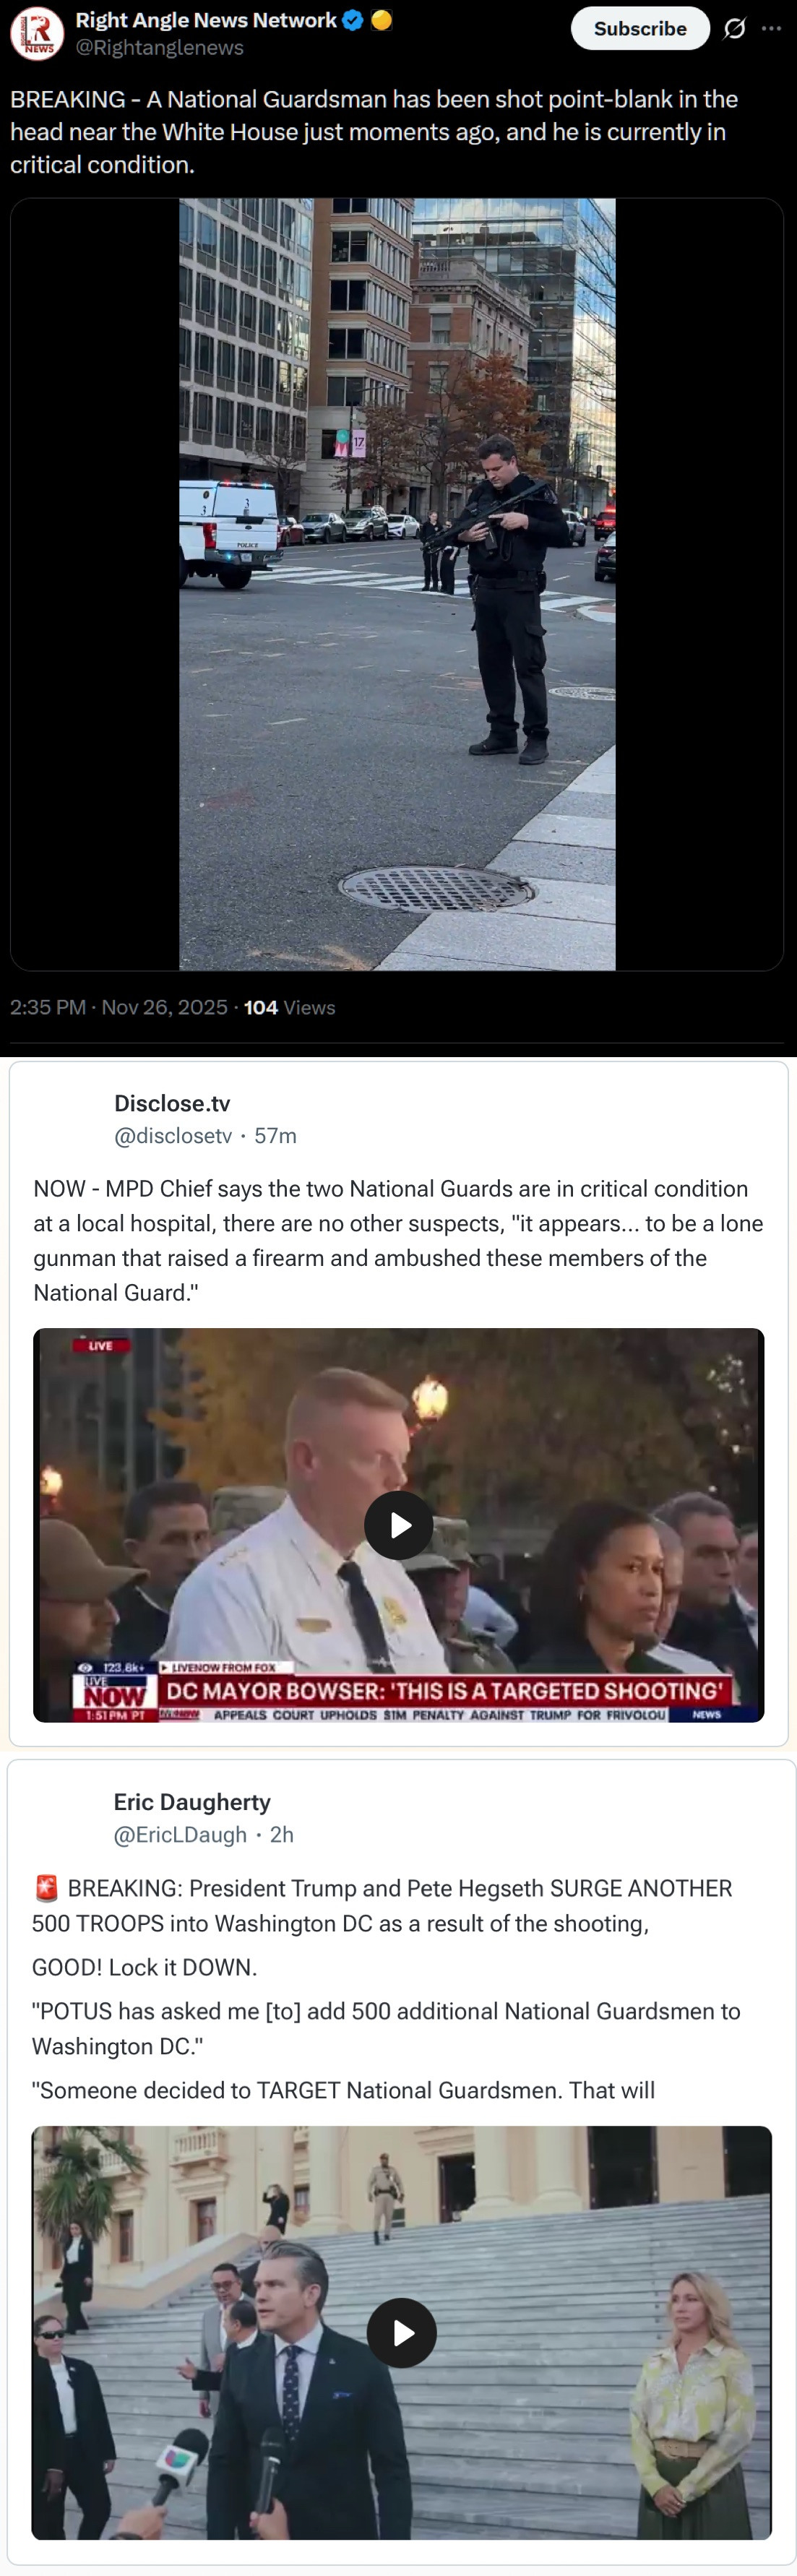797x2576 pixels.
Task: Click the blue verified checkmark badge
Action: coord(352,20)
